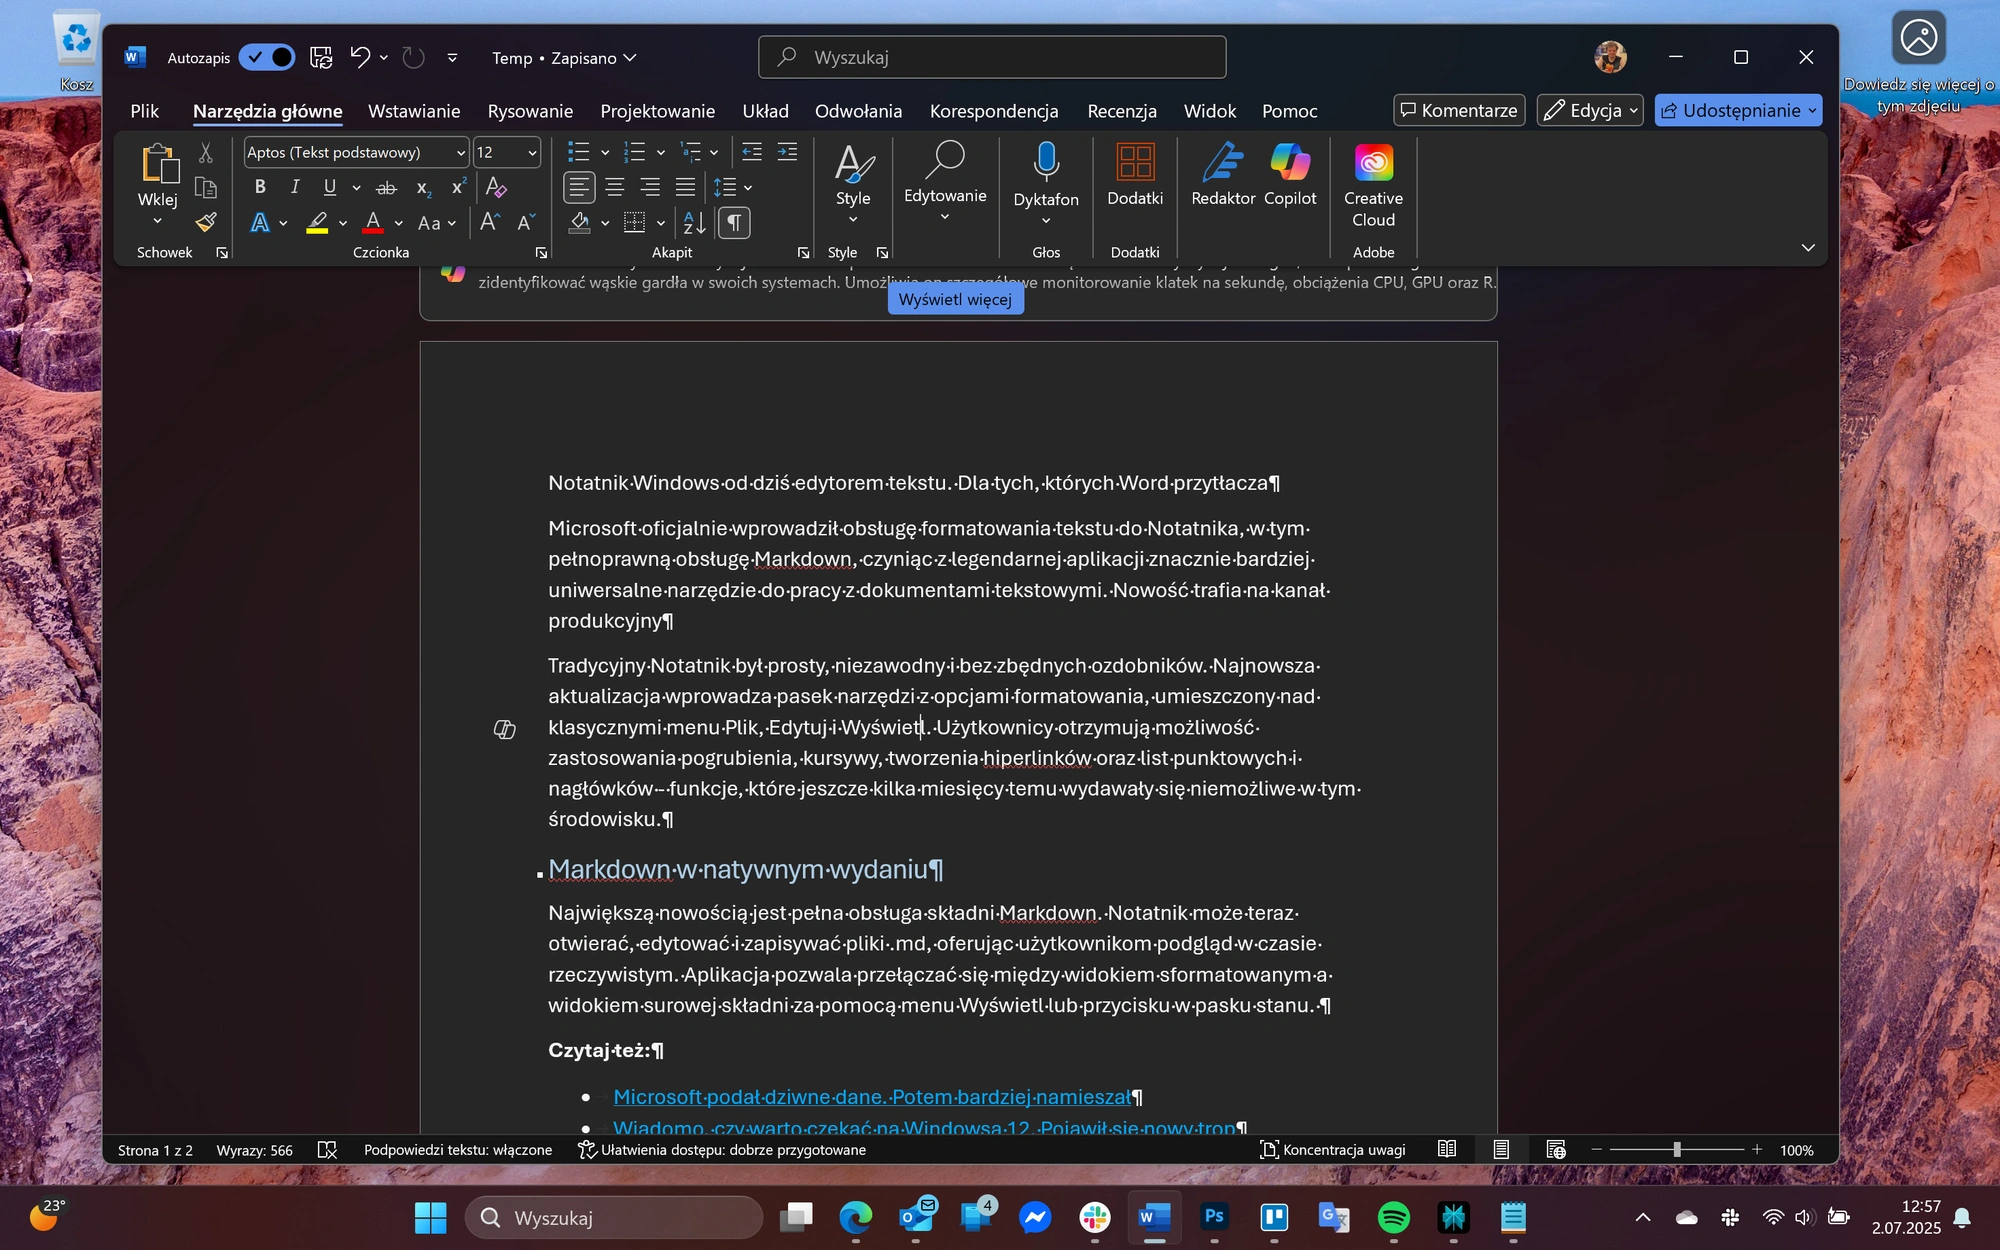The width and height of the screenshot is (2000, 1250).
Task: Click Wyświetl więcej button
Action: click(955, 299)
